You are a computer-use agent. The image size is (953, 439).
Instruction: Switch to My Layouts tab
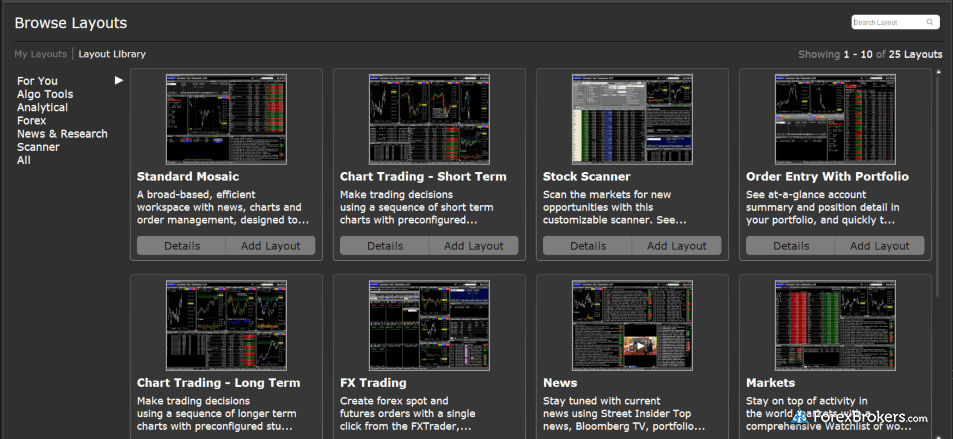click(40, 54)
